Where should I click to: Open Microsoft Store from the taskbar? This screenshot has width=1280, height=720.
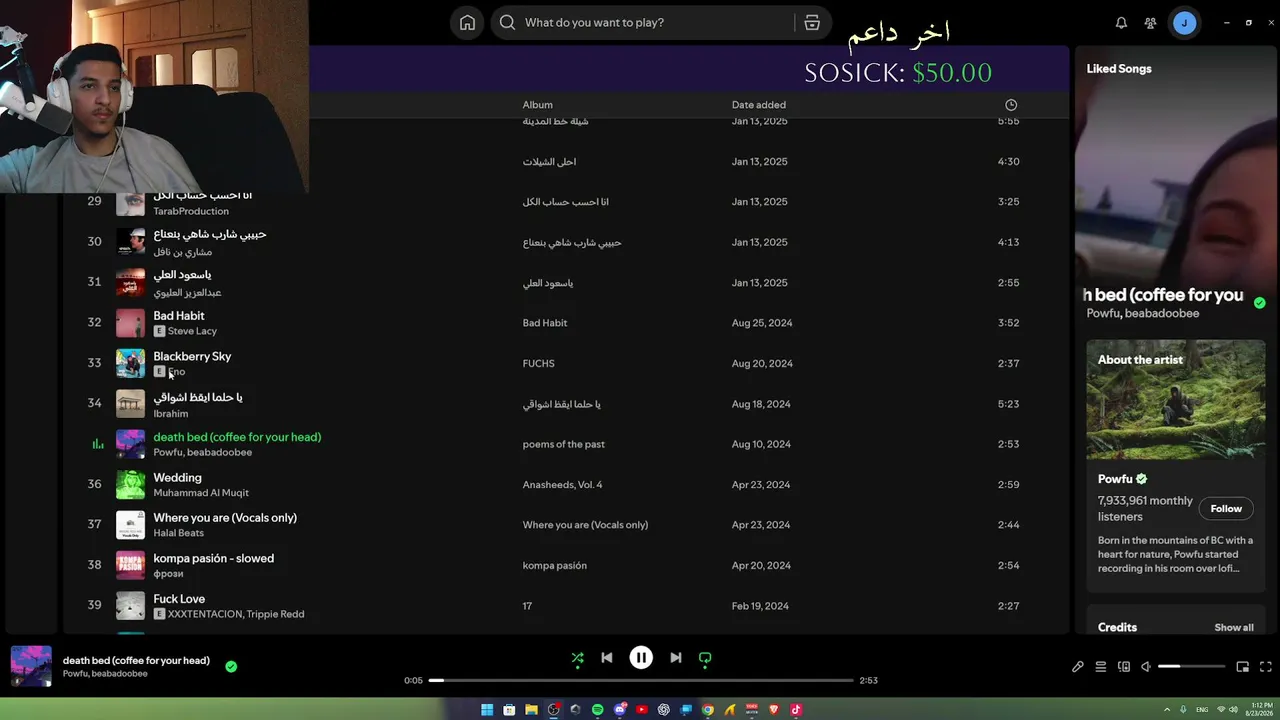pyautogui.click(x=509, y=710)
